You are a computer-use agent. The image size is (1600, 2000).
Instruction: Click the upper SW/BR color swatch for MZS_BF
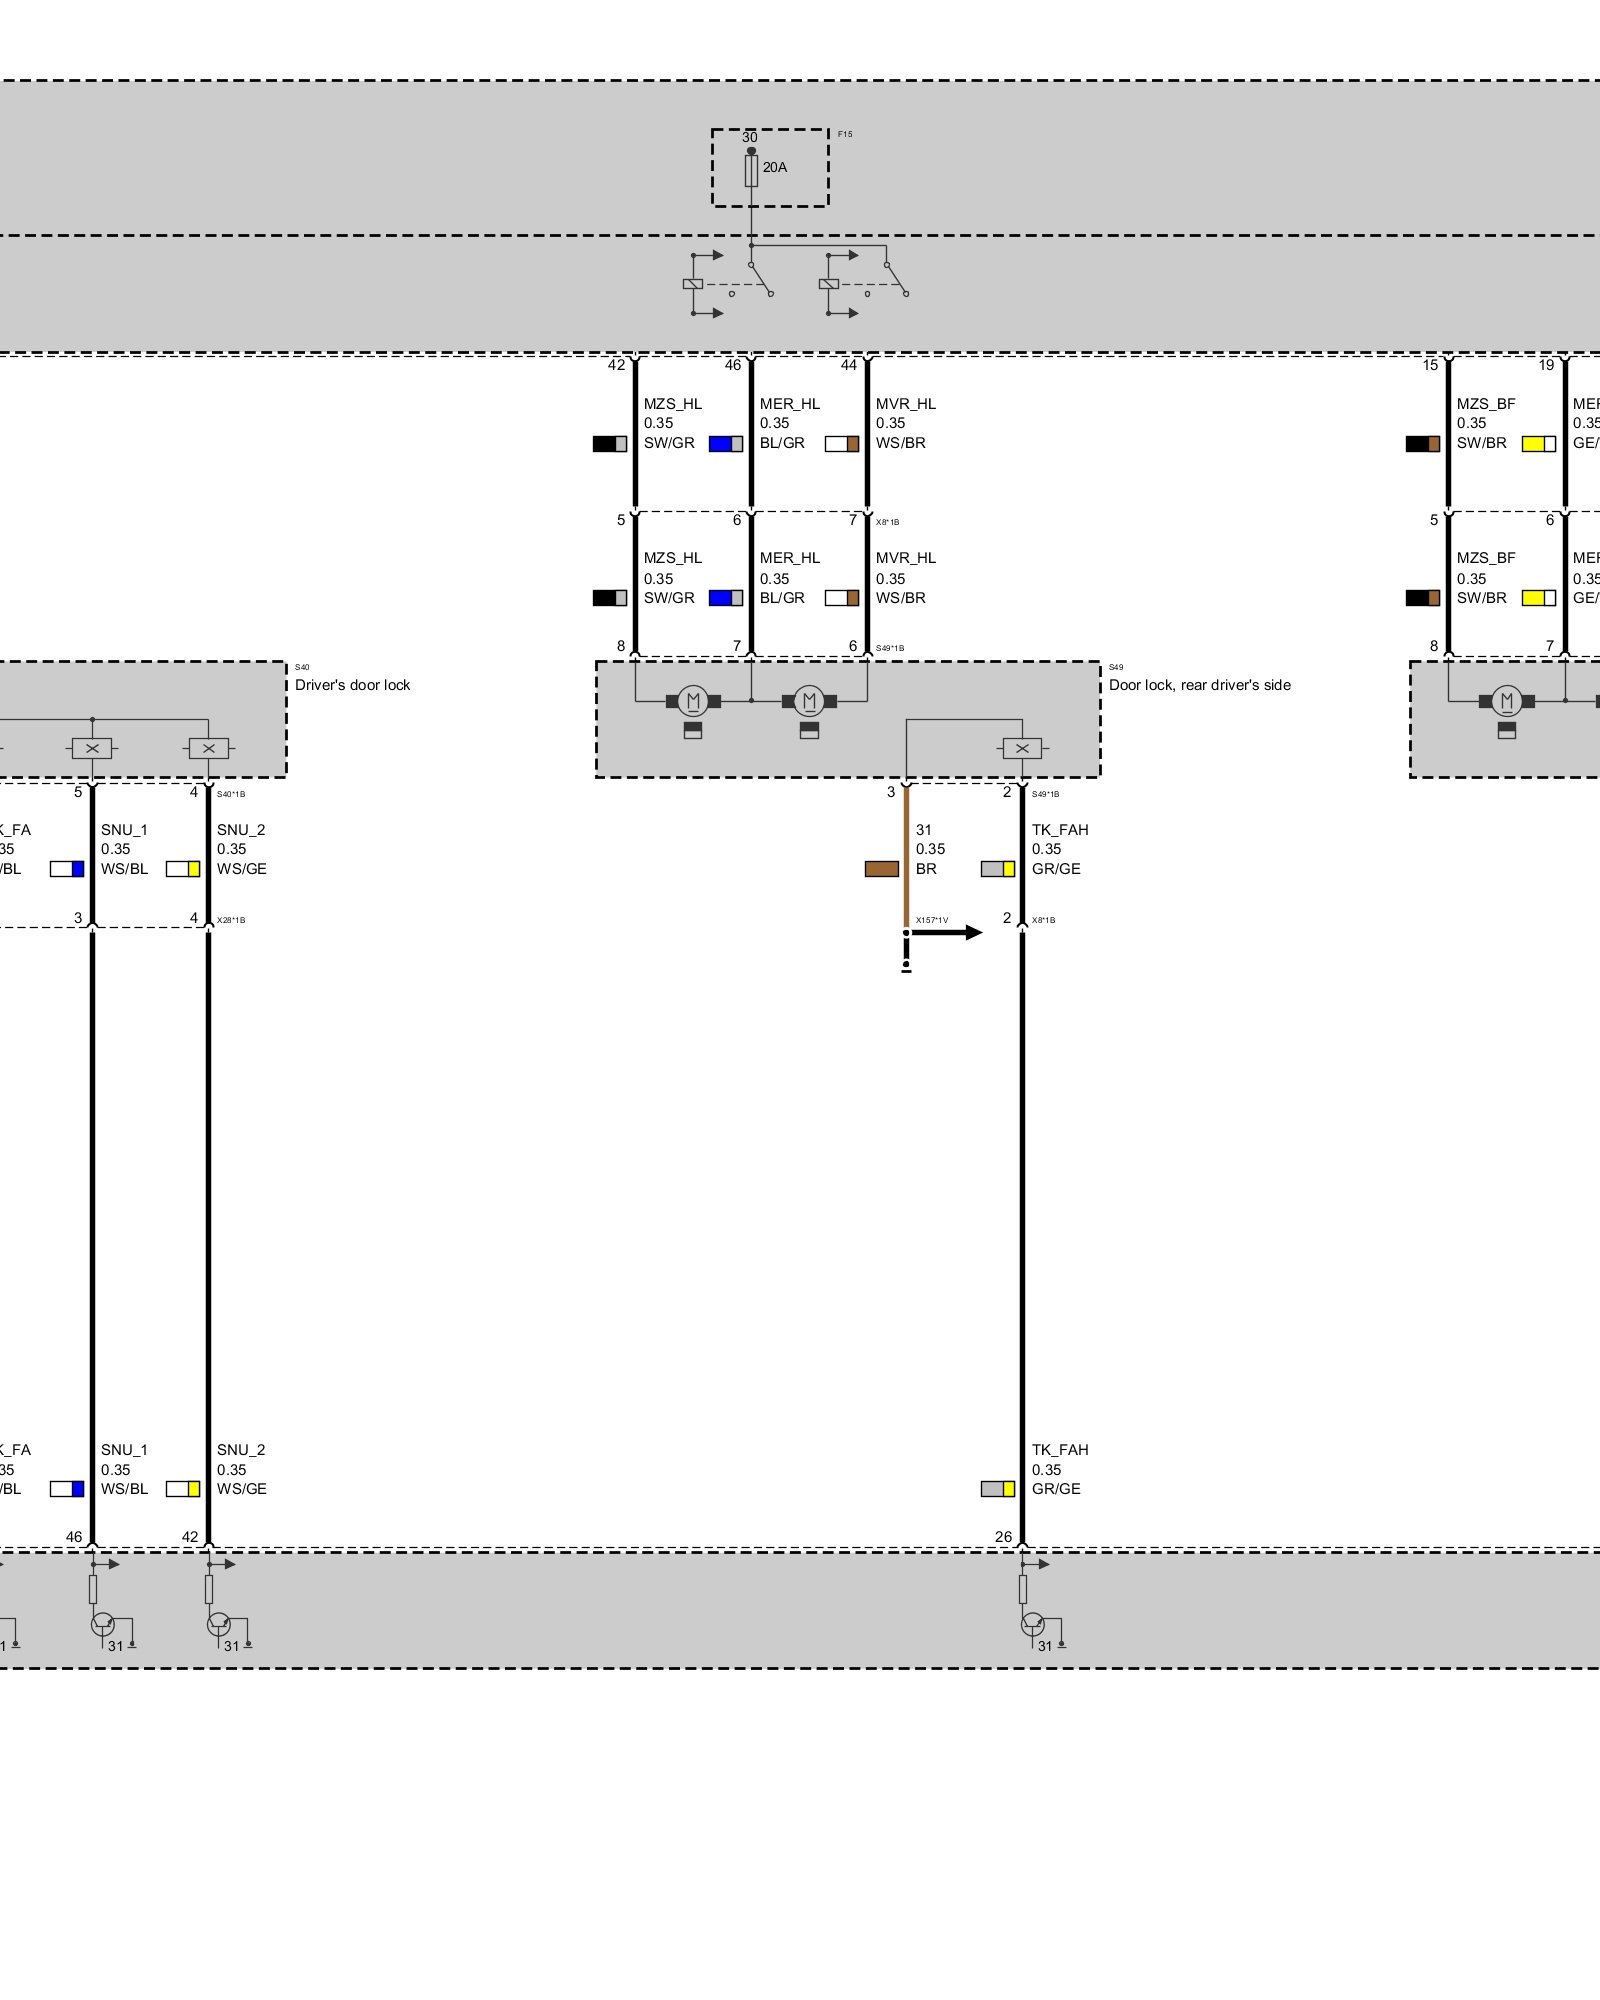[1422, 443]
